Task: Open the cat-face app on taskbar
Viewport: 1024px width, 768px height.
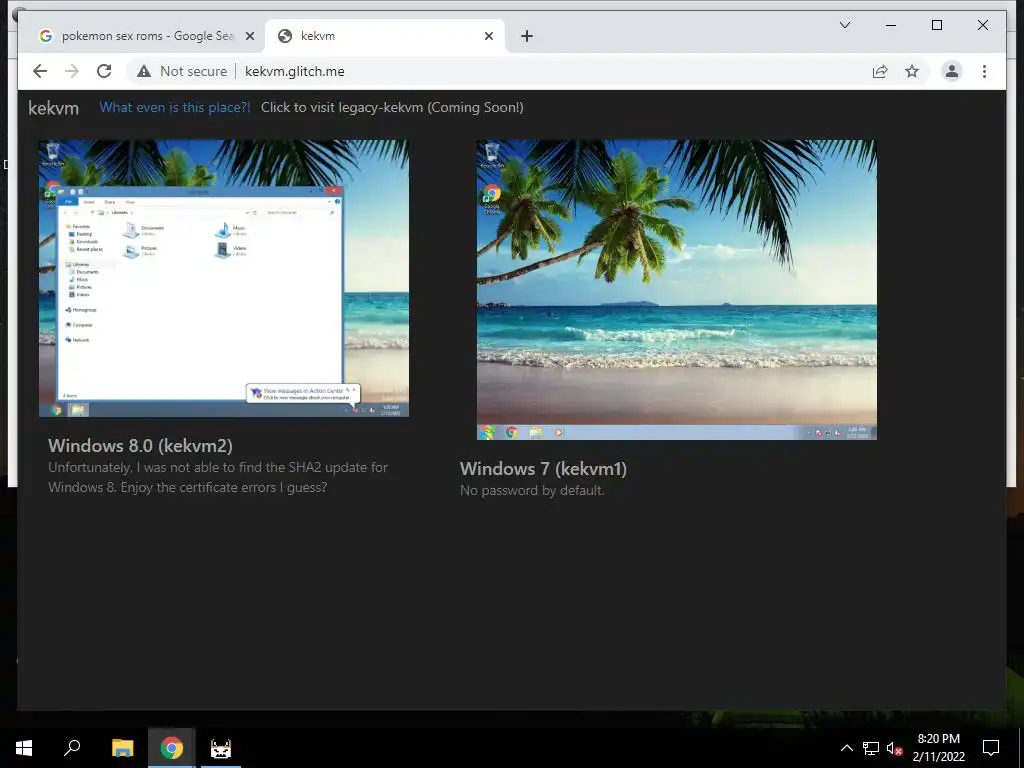Action: (x=221, y=748)
